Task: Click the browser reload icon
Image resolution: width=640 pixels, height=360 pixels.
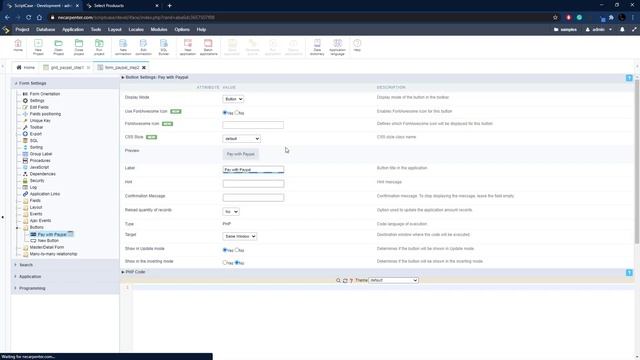Action: pyautogui.click(x=29, y=18)
